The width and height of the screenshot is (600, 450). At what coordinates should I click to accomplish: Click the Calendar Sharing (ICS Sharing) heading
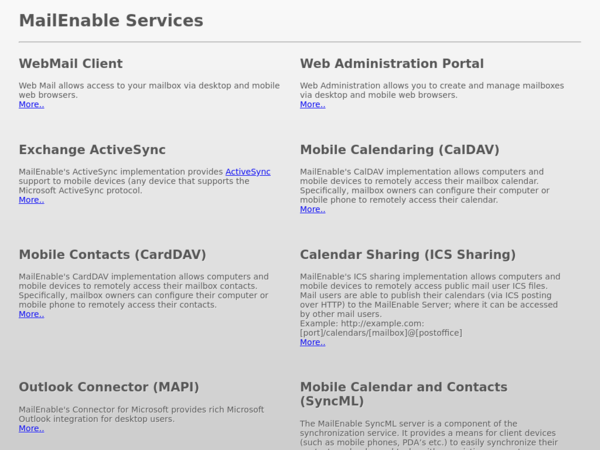click(x=408, y=254)
